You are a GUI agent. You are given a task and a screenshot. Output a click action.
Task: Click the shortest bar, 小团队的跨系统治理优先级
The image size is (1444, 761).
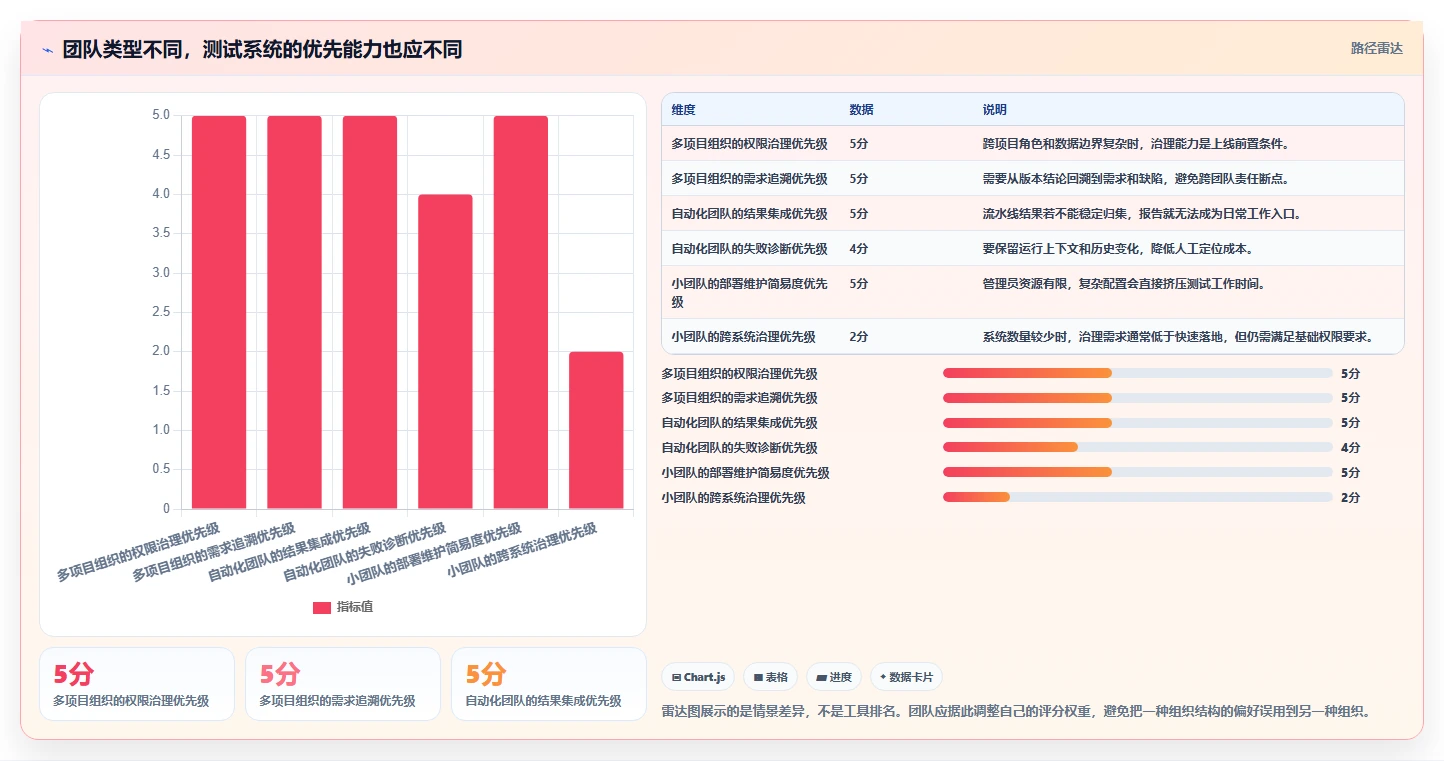596,430
